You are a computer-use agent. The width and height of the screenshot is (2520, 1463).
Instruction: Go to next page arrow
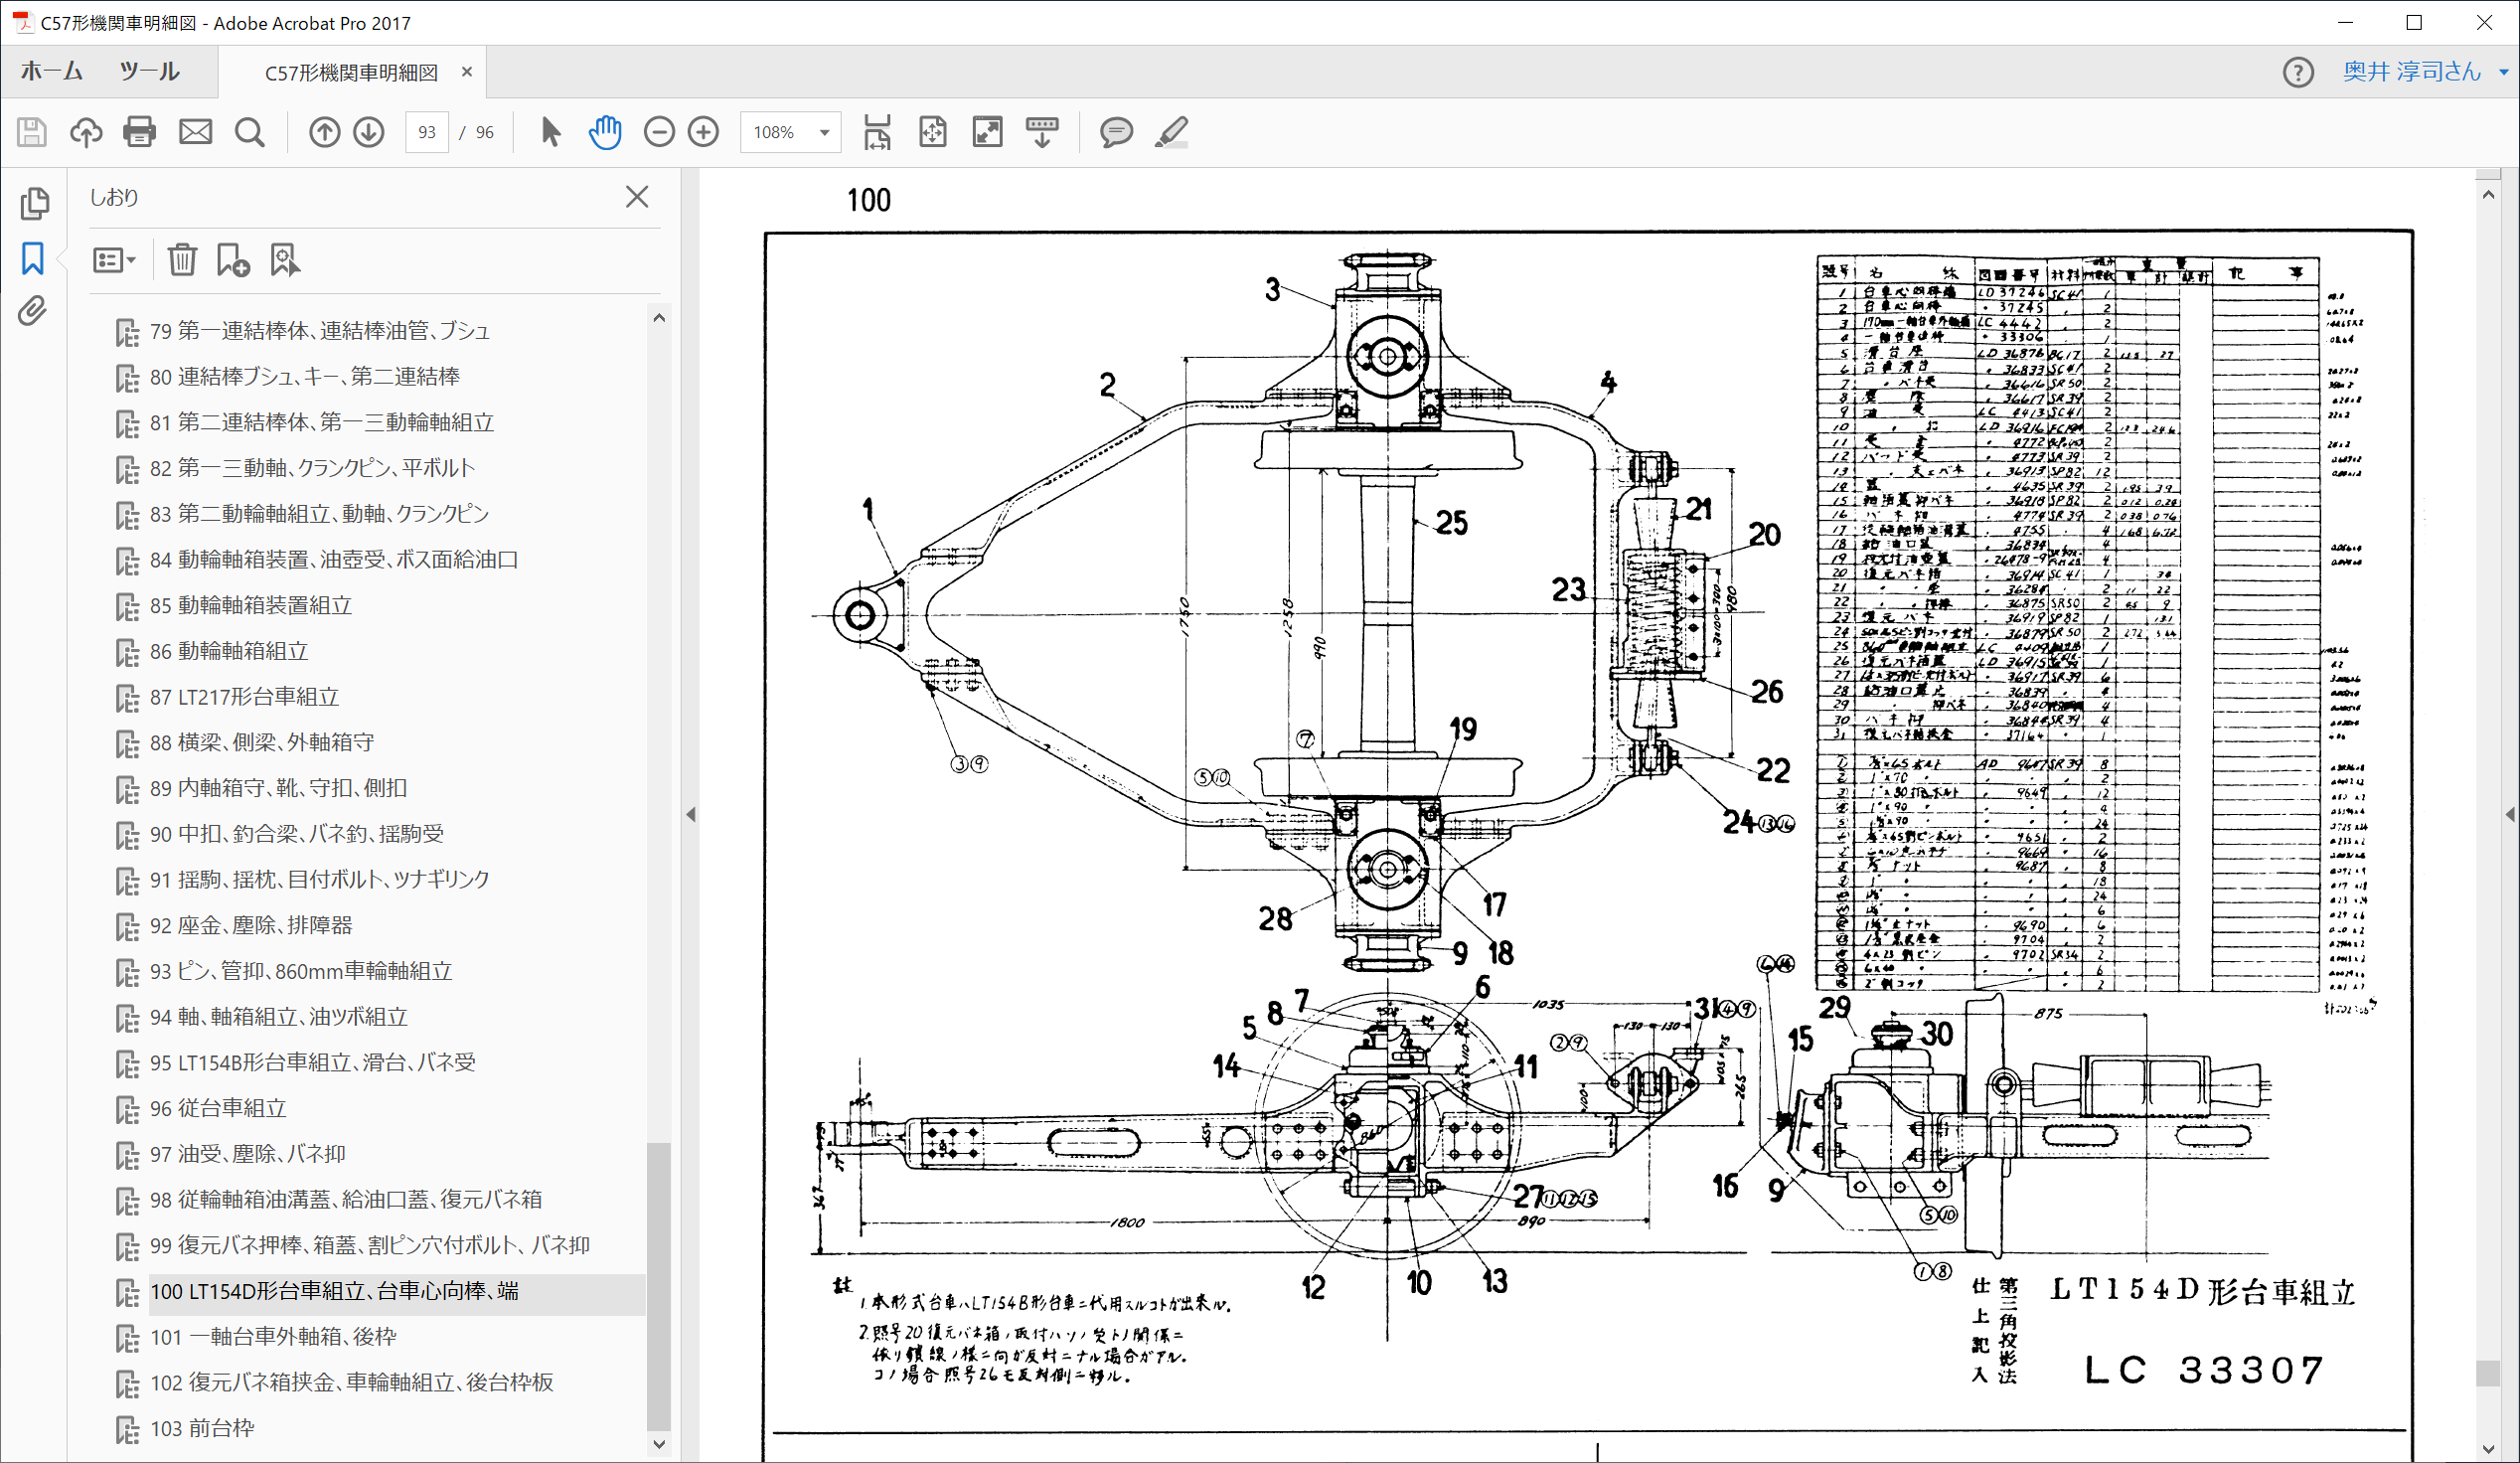point(369,132)
